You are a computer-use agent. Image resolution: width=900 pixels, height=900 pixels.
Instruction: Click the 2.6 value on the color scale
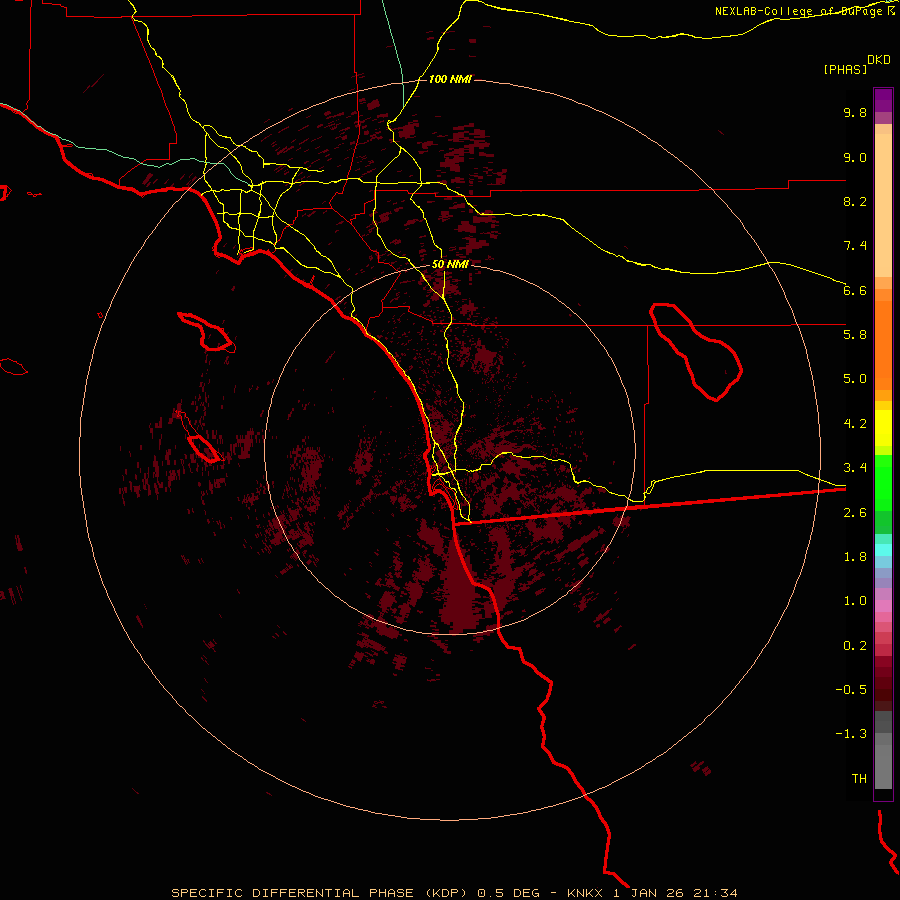coord(855,513)
